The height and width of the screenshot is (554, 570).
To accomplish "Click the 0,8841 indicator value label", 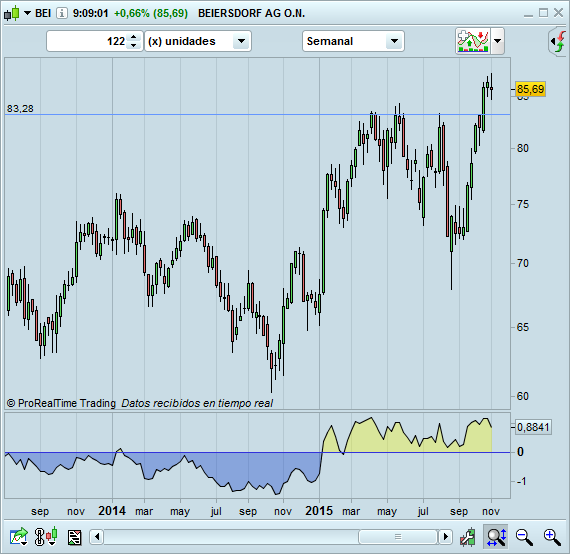I will point(533,427).
